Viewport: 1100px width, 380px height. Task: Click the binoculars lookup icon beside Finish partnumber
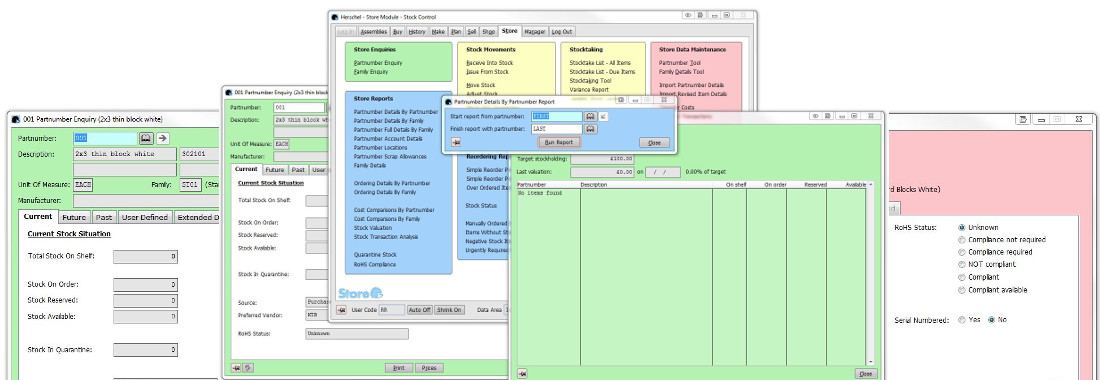(591, 129)
